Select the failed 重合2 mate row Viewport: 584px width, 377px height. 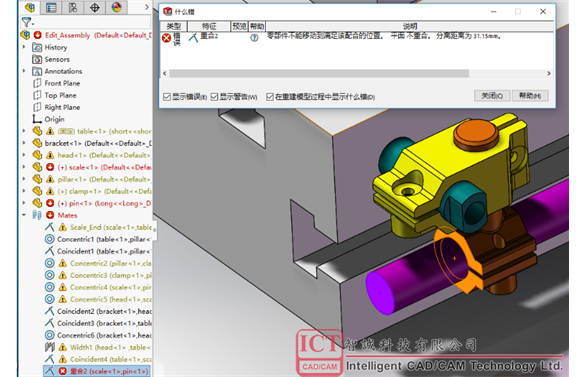[97, 371]
